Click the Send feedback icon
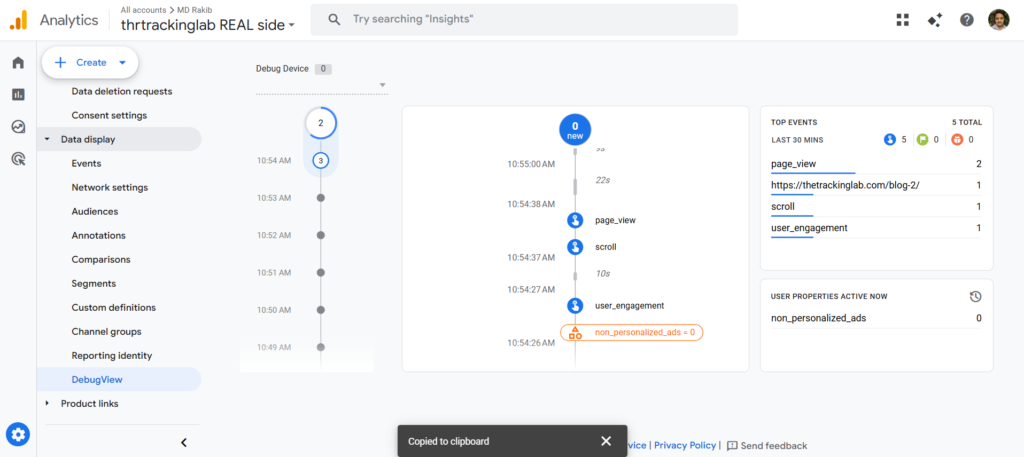The height and width of the screenshot is (457, 1024). click(x=732, y=445)
